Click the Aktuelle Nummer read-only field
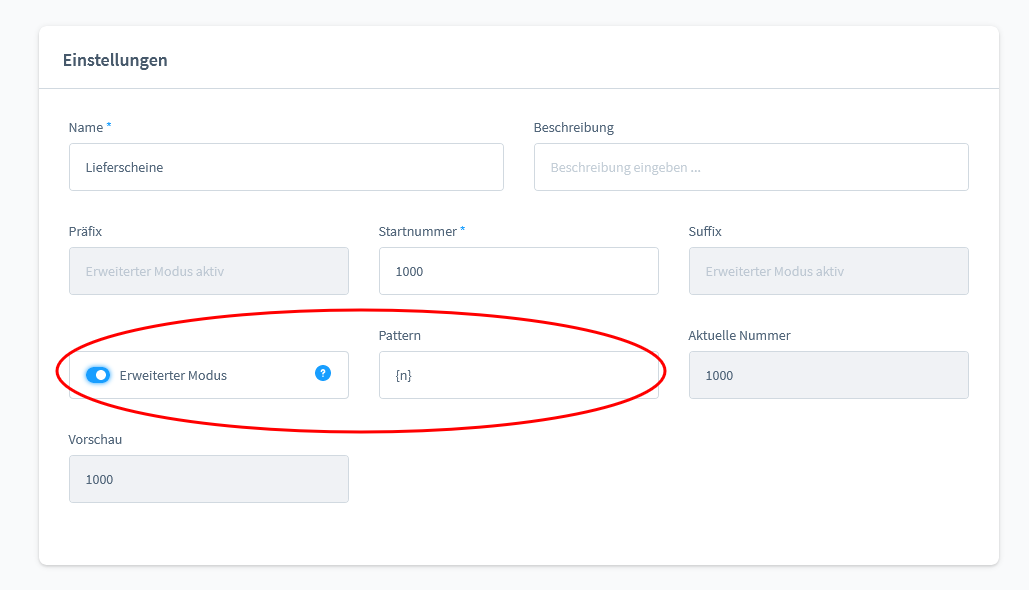The height and width of the screenshot is (590, 1029). coord(828,375)
